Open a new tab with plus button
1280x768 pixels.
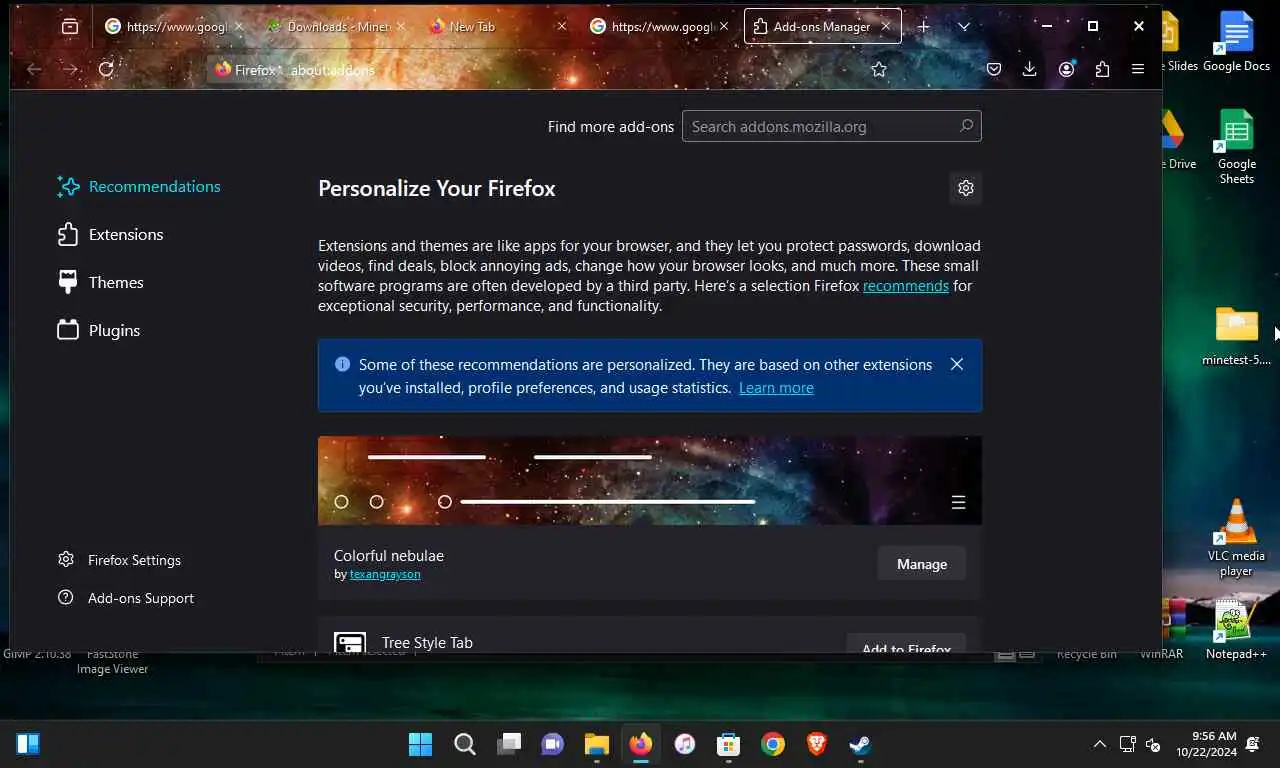coord(924,27)
